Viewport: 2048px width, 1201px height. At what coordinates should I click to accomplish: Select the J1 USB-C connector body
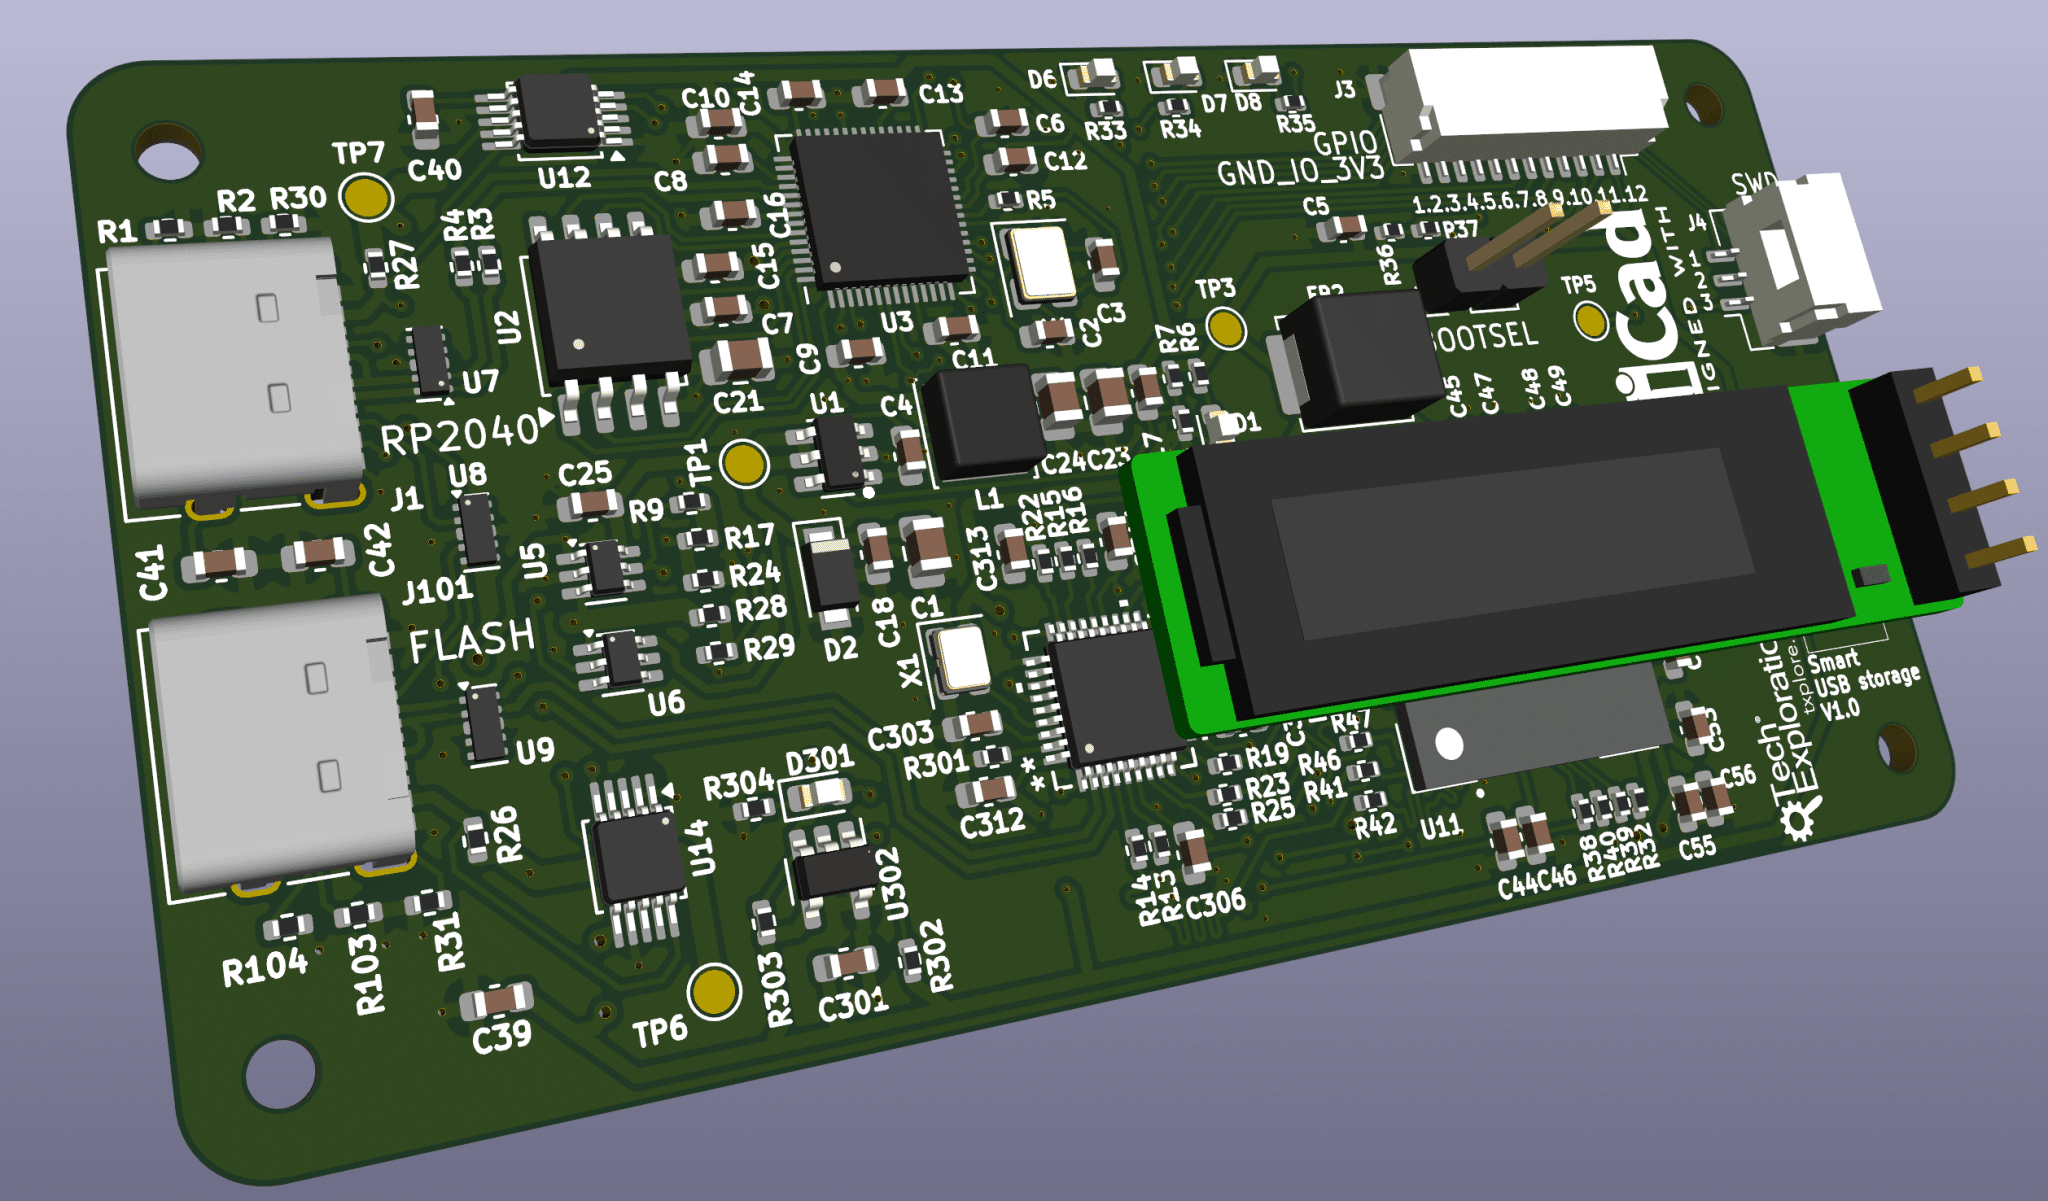click(236, 371)
